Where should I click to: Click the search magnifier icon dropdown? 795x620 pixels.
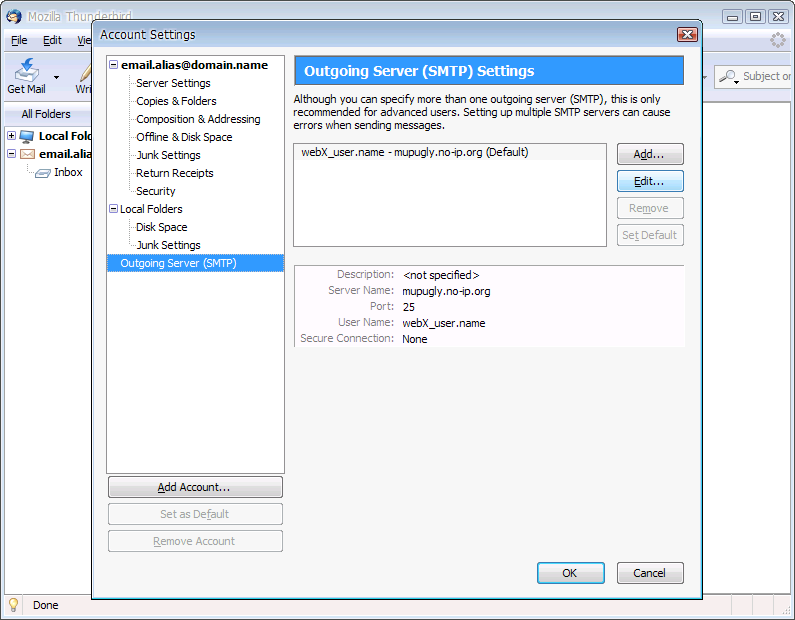click(x=730, y=77)
